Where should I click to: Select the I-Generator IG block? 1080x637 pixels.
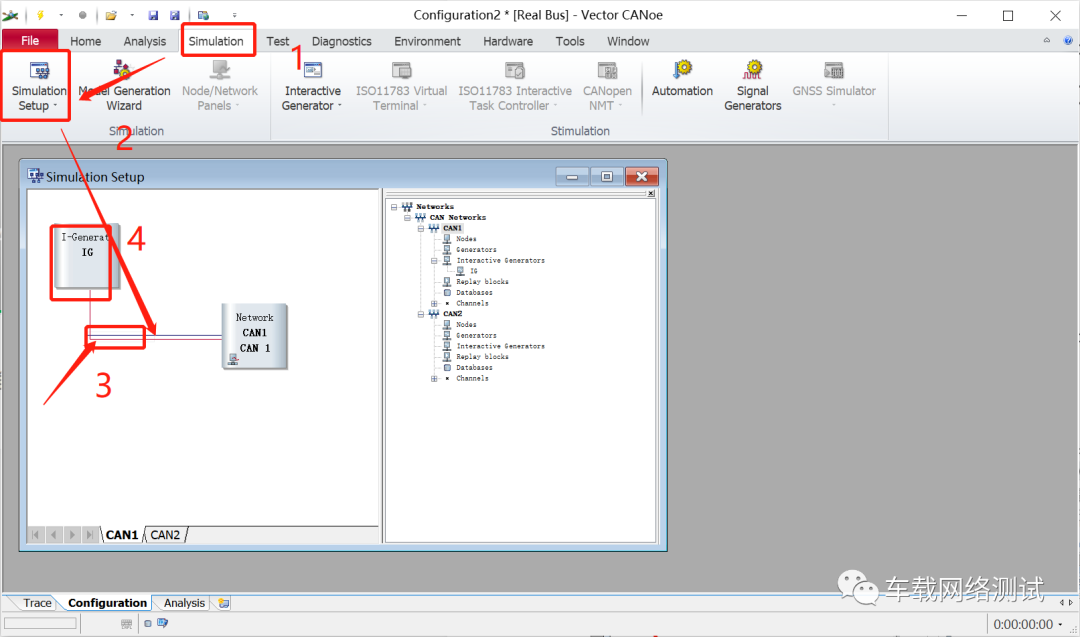coord(86,256)
